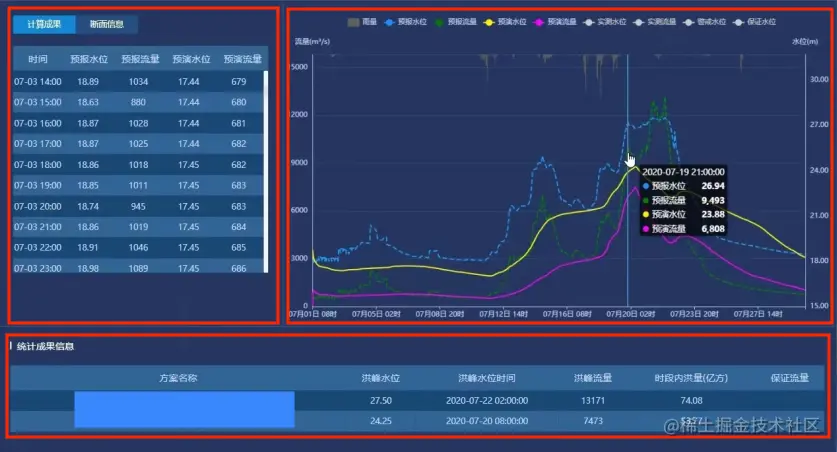The height and width of the screenshot is (452, 837).
Task: Click tooltip timestamp 2020-07-19 21:00:00
Action: click(x=683, y=172)
